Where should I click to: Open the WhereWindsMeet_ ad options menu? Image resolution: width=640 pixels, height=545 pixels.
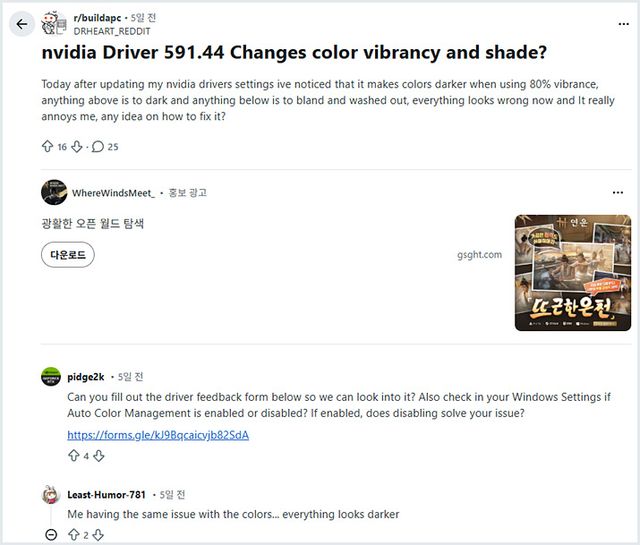618,192
